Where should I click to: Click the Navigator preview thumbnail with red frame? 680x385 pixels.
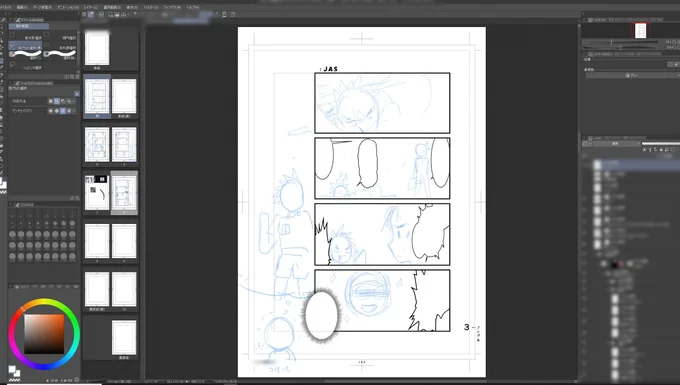point(641,31)
